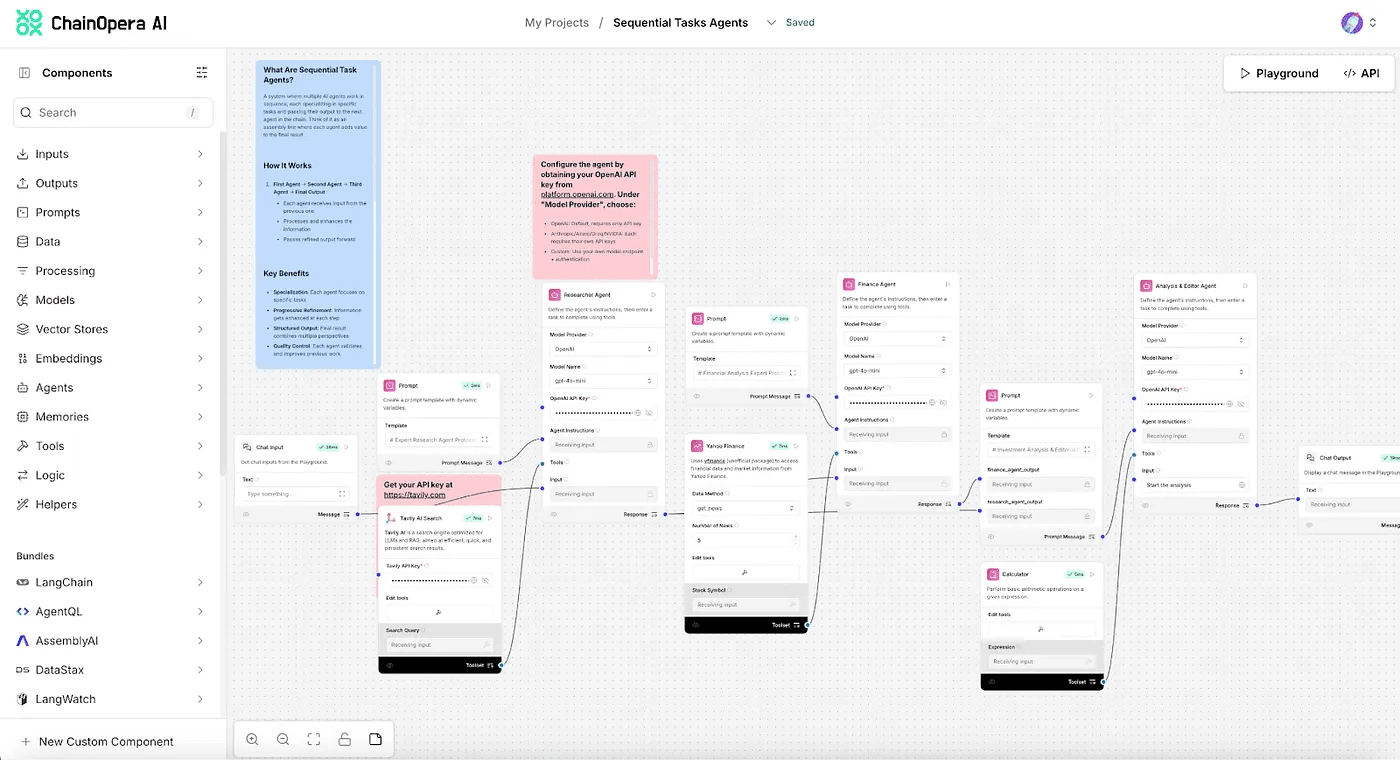Click Chat Input Text field
Screen dimensions: 1400x760
(x=297, y=494)
